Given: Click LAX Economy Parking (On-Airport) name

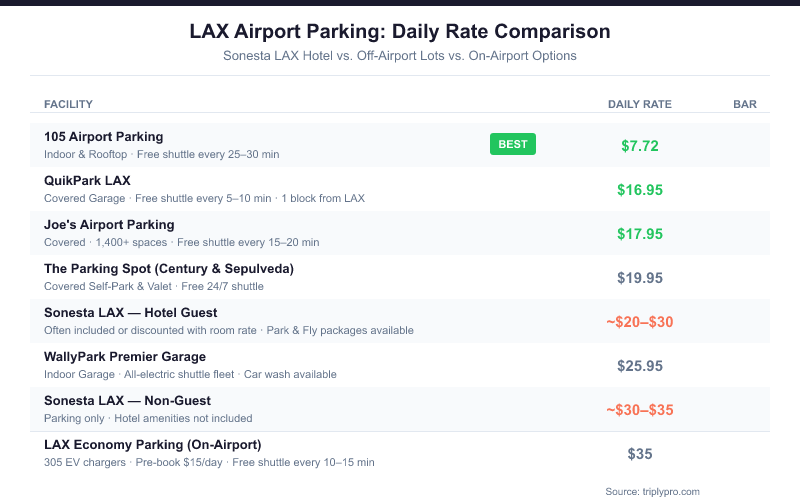Looking at the screenshot, I should click(152, 444).
